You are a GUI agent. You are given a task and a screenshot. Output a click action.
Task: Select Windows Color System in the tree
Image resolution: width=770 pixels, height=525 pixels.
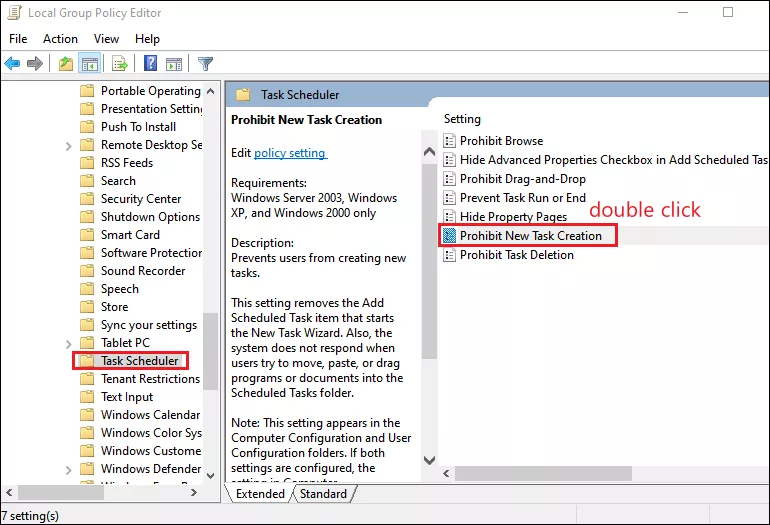(x=151, y=433)
